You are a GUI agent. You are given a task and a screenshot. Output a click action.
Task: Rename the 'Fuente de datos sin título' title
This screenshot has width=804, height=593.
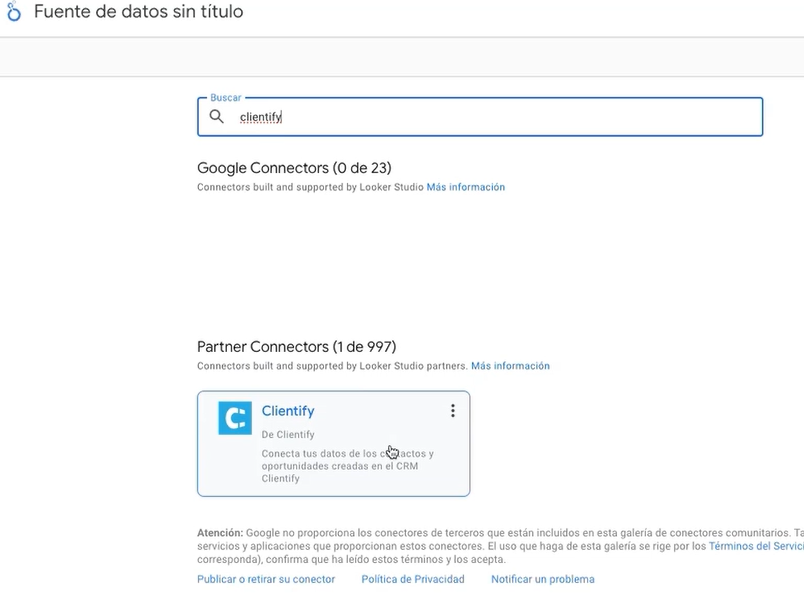pyautogui.click(x=138, y=11)
